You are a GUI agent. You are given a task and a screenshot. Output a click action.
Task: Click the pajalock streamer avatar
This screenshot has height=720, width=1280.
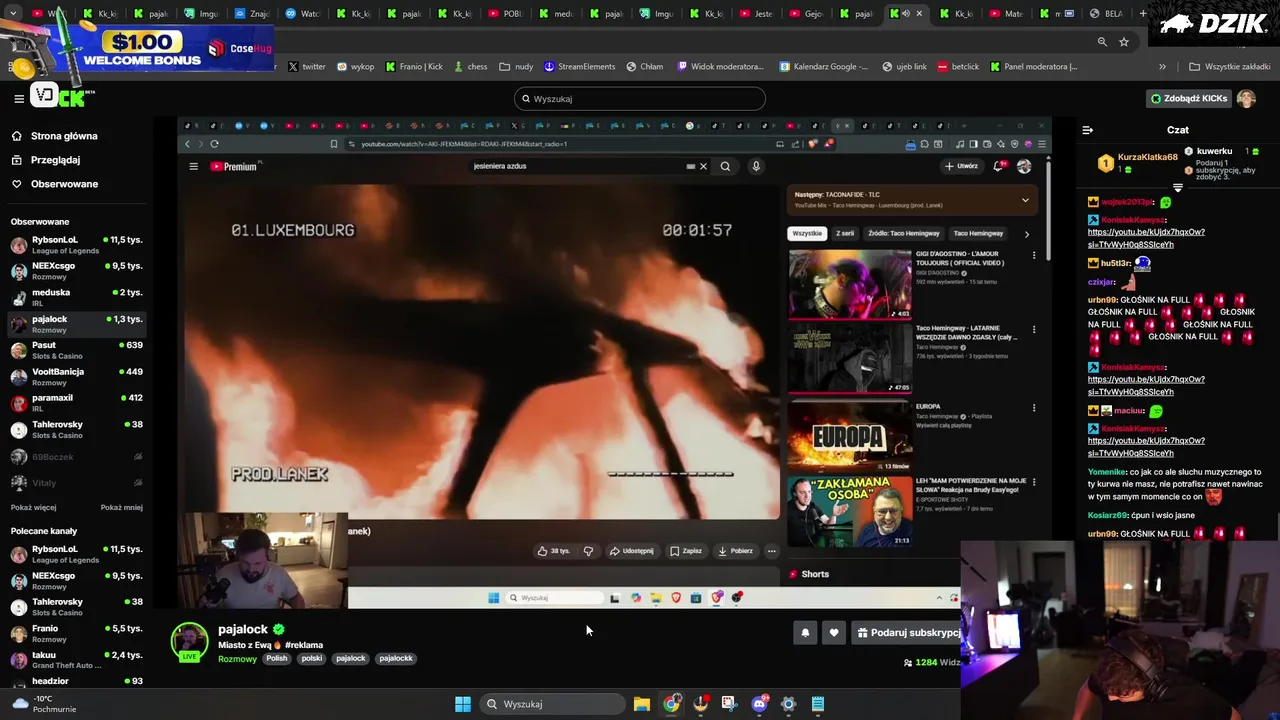point(189,642)
